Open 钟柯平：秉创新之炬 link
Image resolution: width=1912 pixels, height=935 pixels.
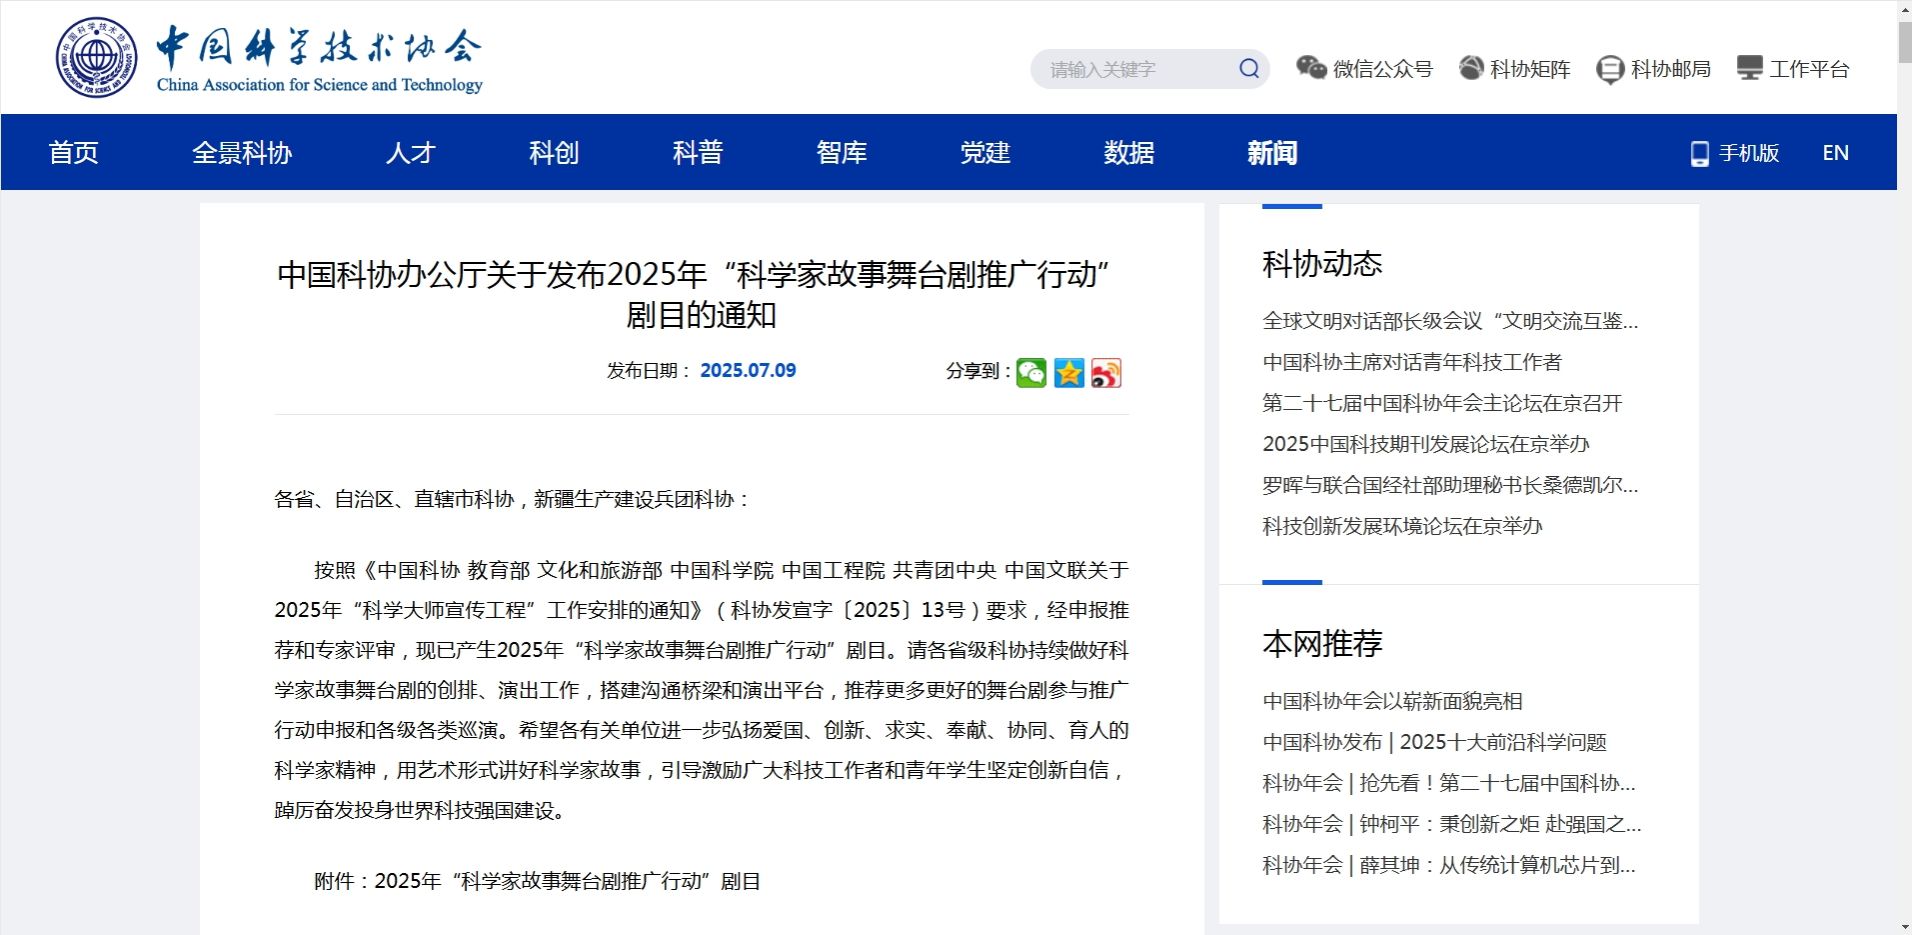pos(1452,824)
